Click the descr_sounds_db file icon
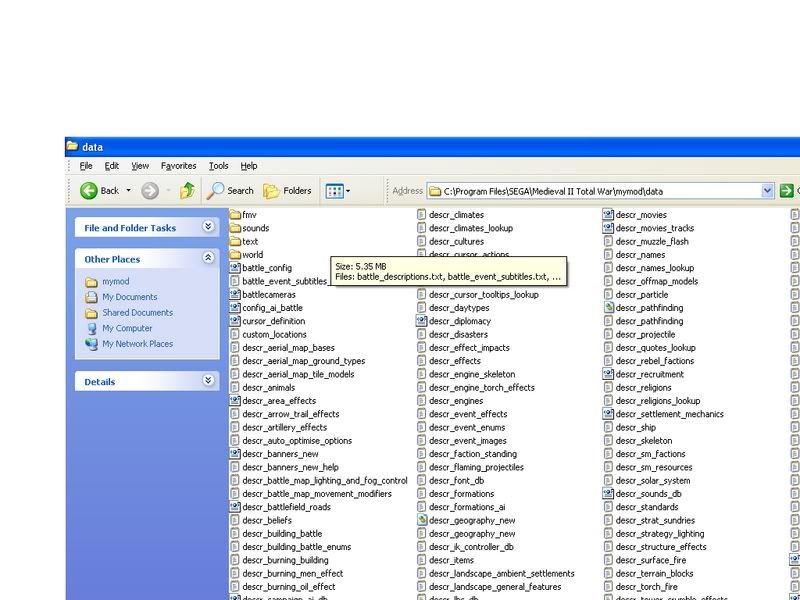The width and height of the screenshot is (800, 600). coord(608,493)
